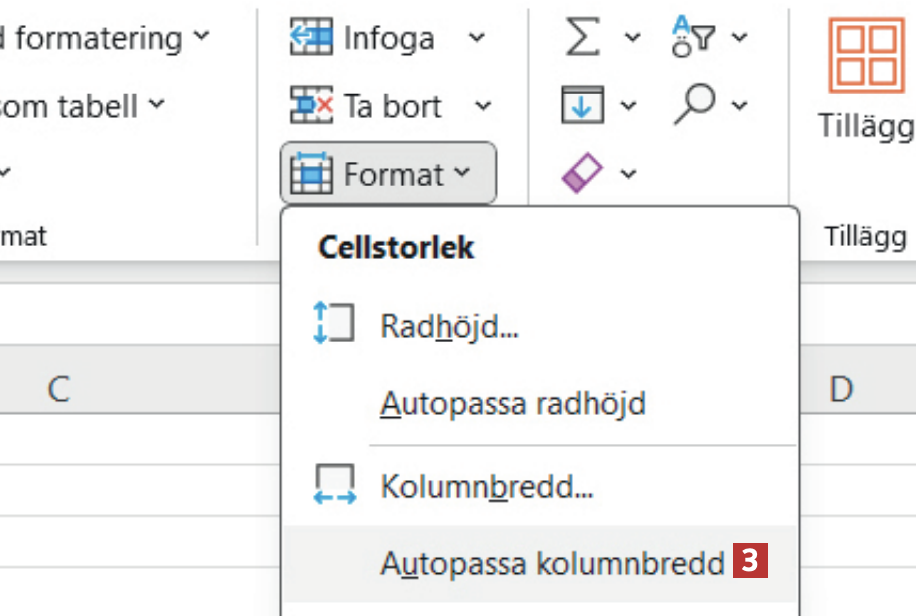Expand the Sort and Filter dropdown arrow

[x=739, y=38]
